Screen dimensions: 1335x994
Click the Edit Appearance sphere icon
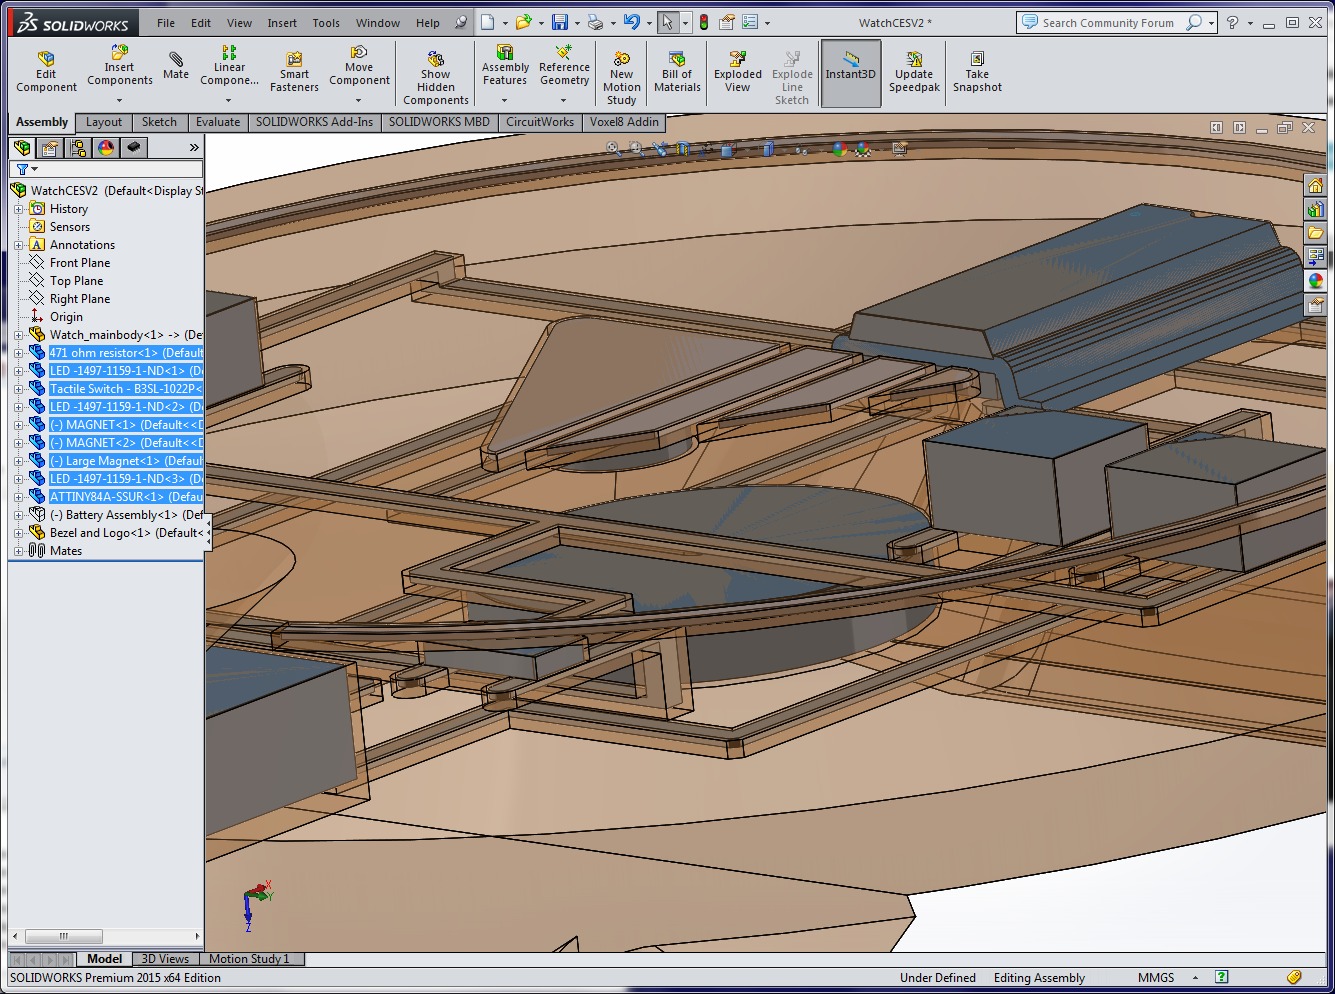tap(839, 149)
